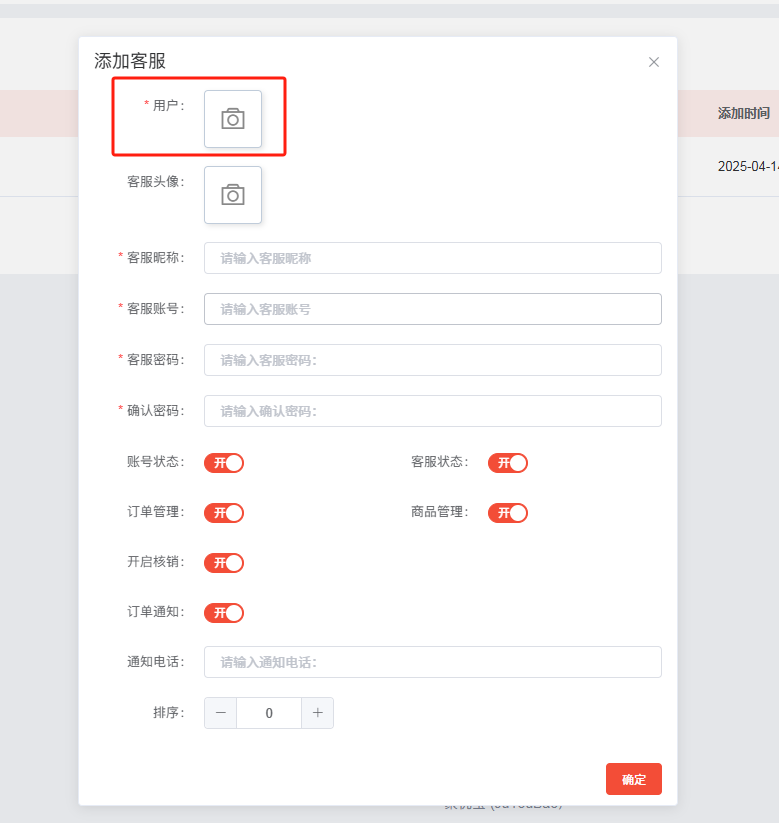
Task: Disable the 订单管理 toggle
Action: coord(224,512)
